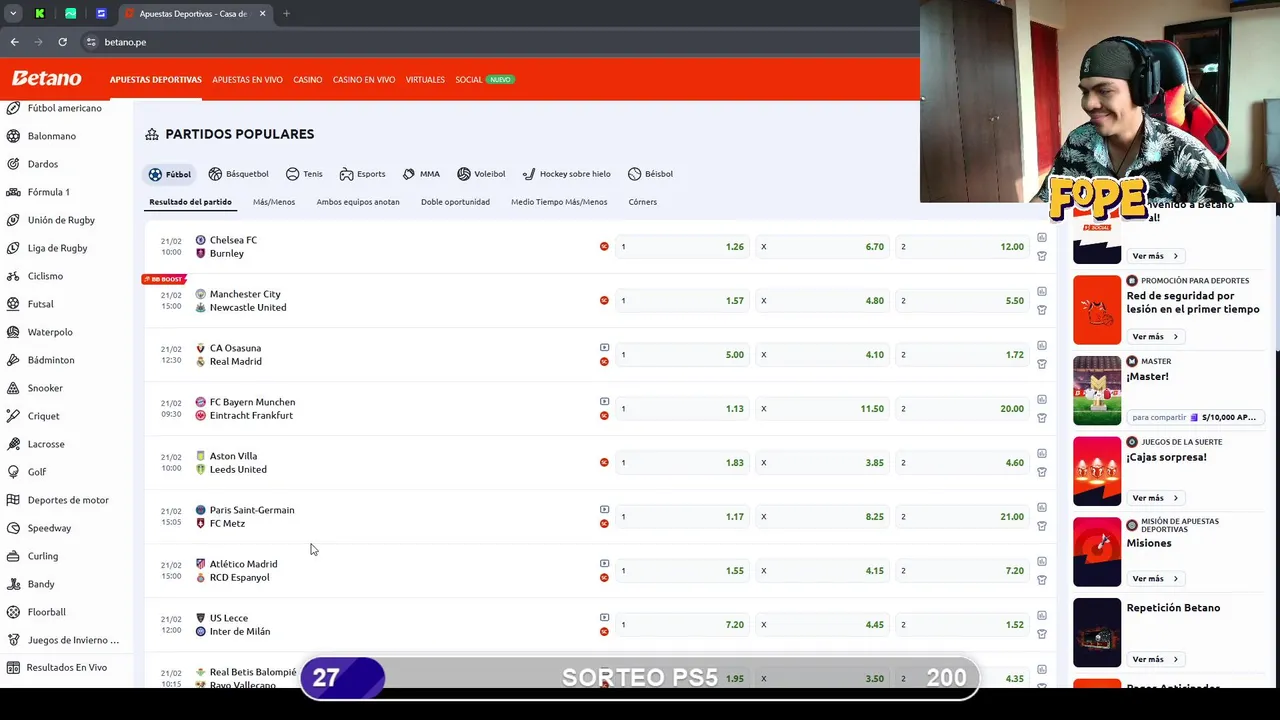Open Ciclismo in the sidebar

pyautogui.click(x=45, y=276)
